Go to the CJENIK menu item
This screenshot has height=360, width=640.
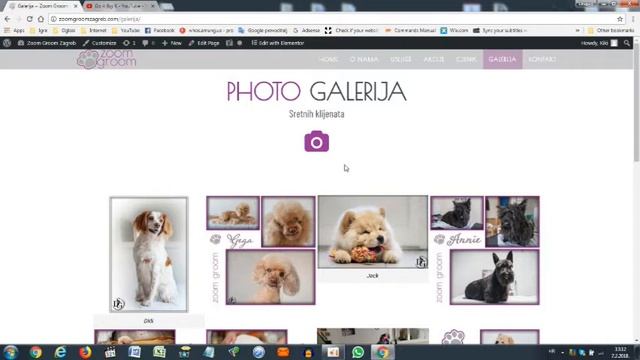(x=466, y=60)
